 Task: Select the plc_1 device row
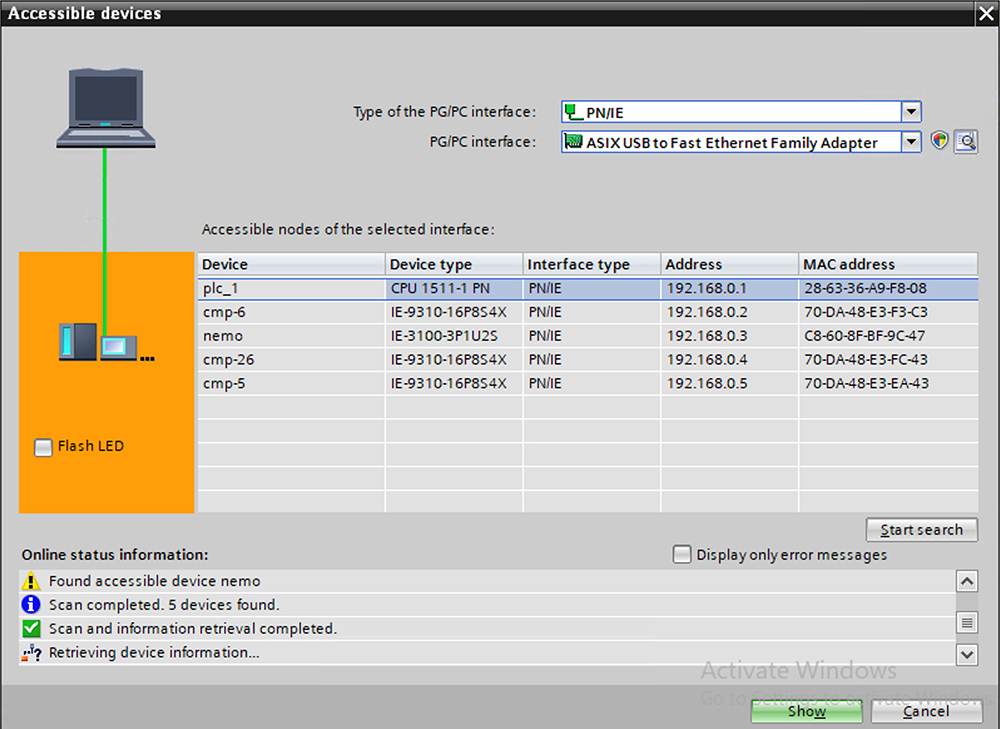coord(587,288)
